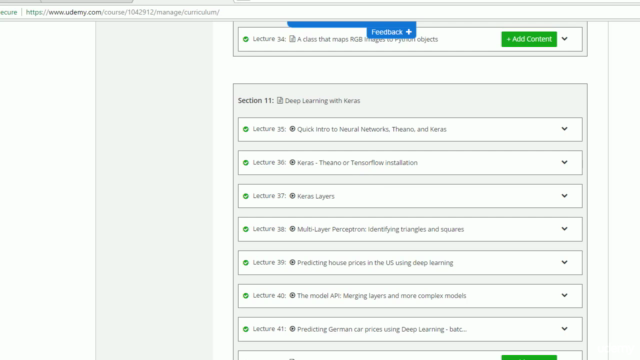This screenshot has height=360, width=640.
Task: Click the 'Lecture 38:' label
Action: coord(269,229)
